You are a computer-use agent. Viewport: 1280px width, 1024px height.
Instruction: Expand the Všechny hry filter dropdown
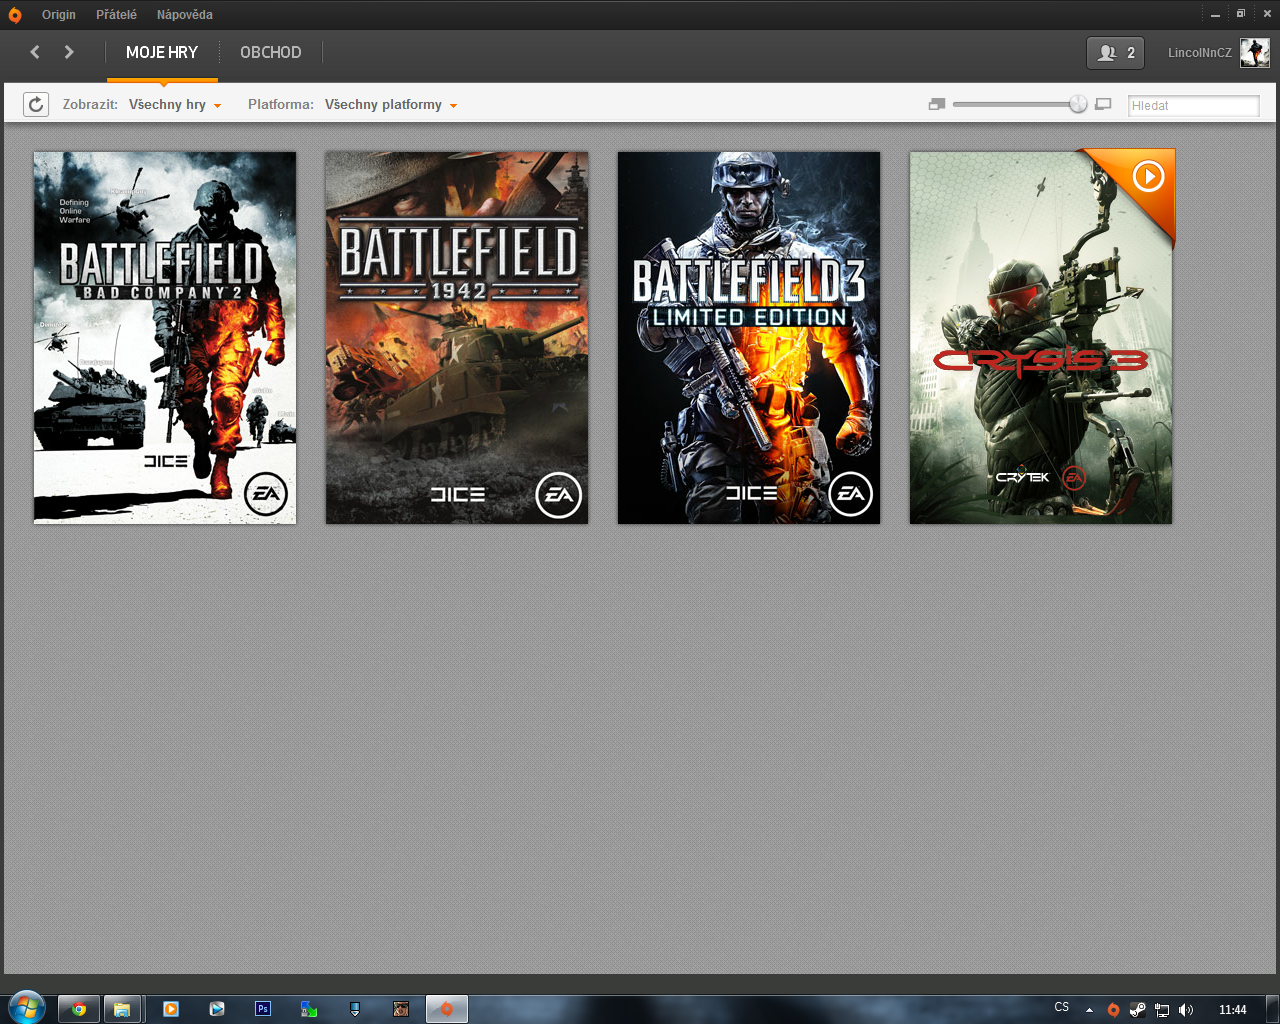175,105
